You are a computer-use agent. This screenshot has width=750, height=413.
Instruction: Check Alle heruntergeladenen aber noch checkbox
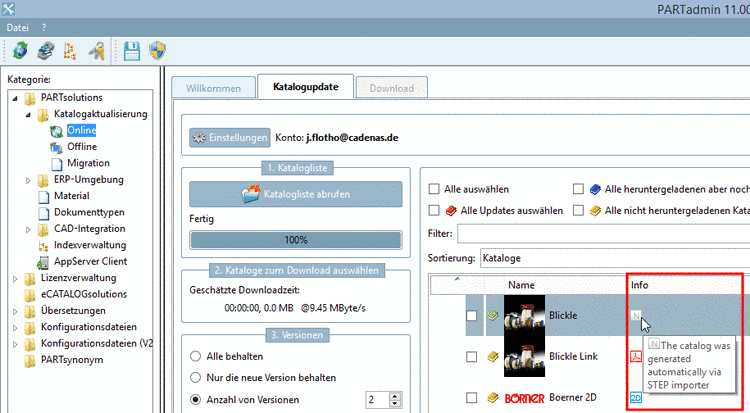(578, 189)
